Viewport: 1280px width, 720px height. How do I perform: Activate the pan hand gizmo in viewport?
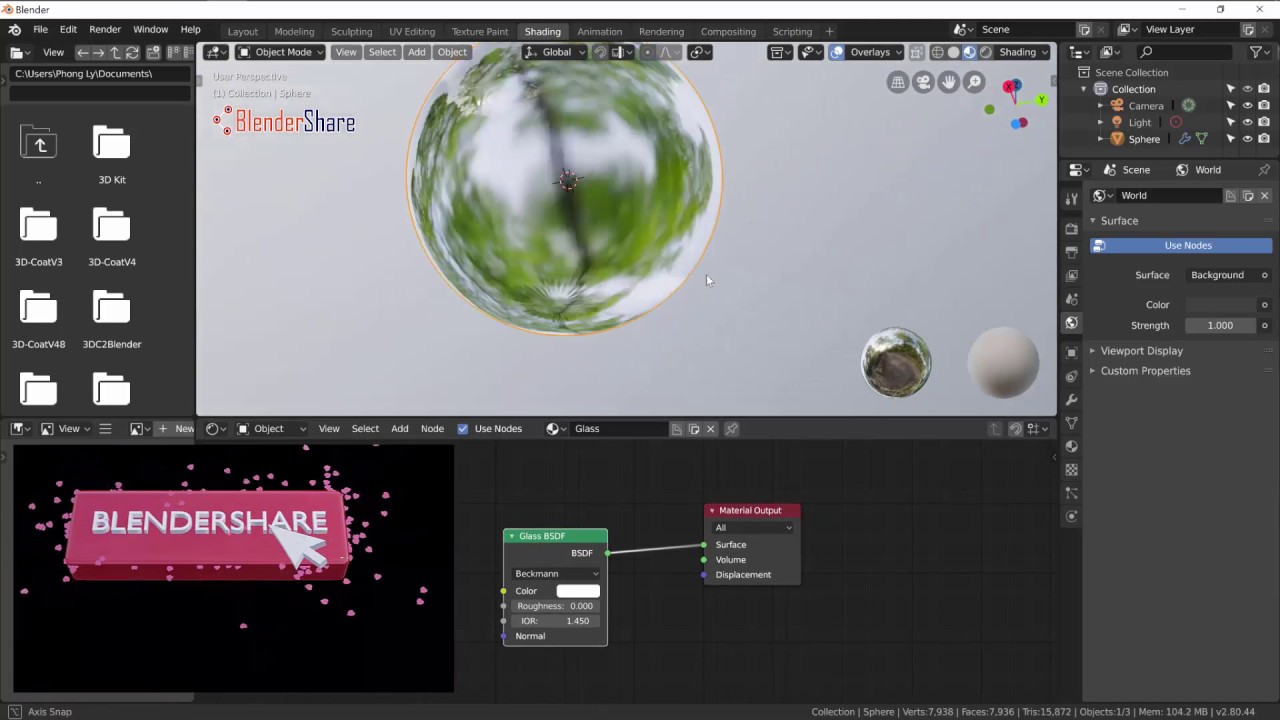click(949, 82)
